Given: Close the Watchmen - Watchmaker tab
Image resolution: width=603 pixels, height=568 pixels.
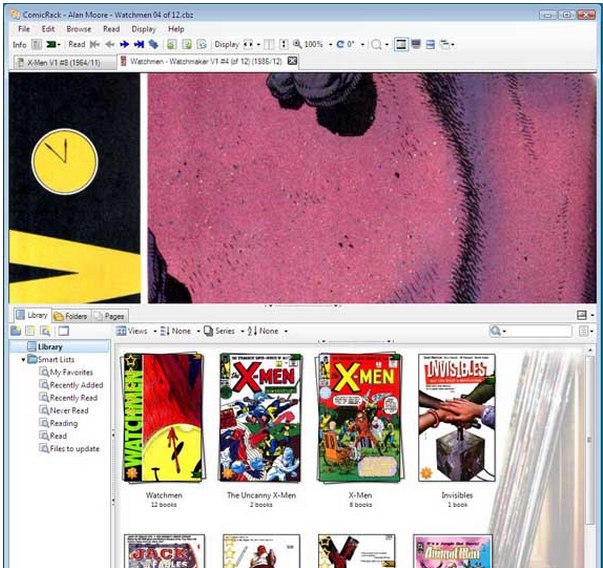Looking at the screenshot, I should [x=292, y=61].
